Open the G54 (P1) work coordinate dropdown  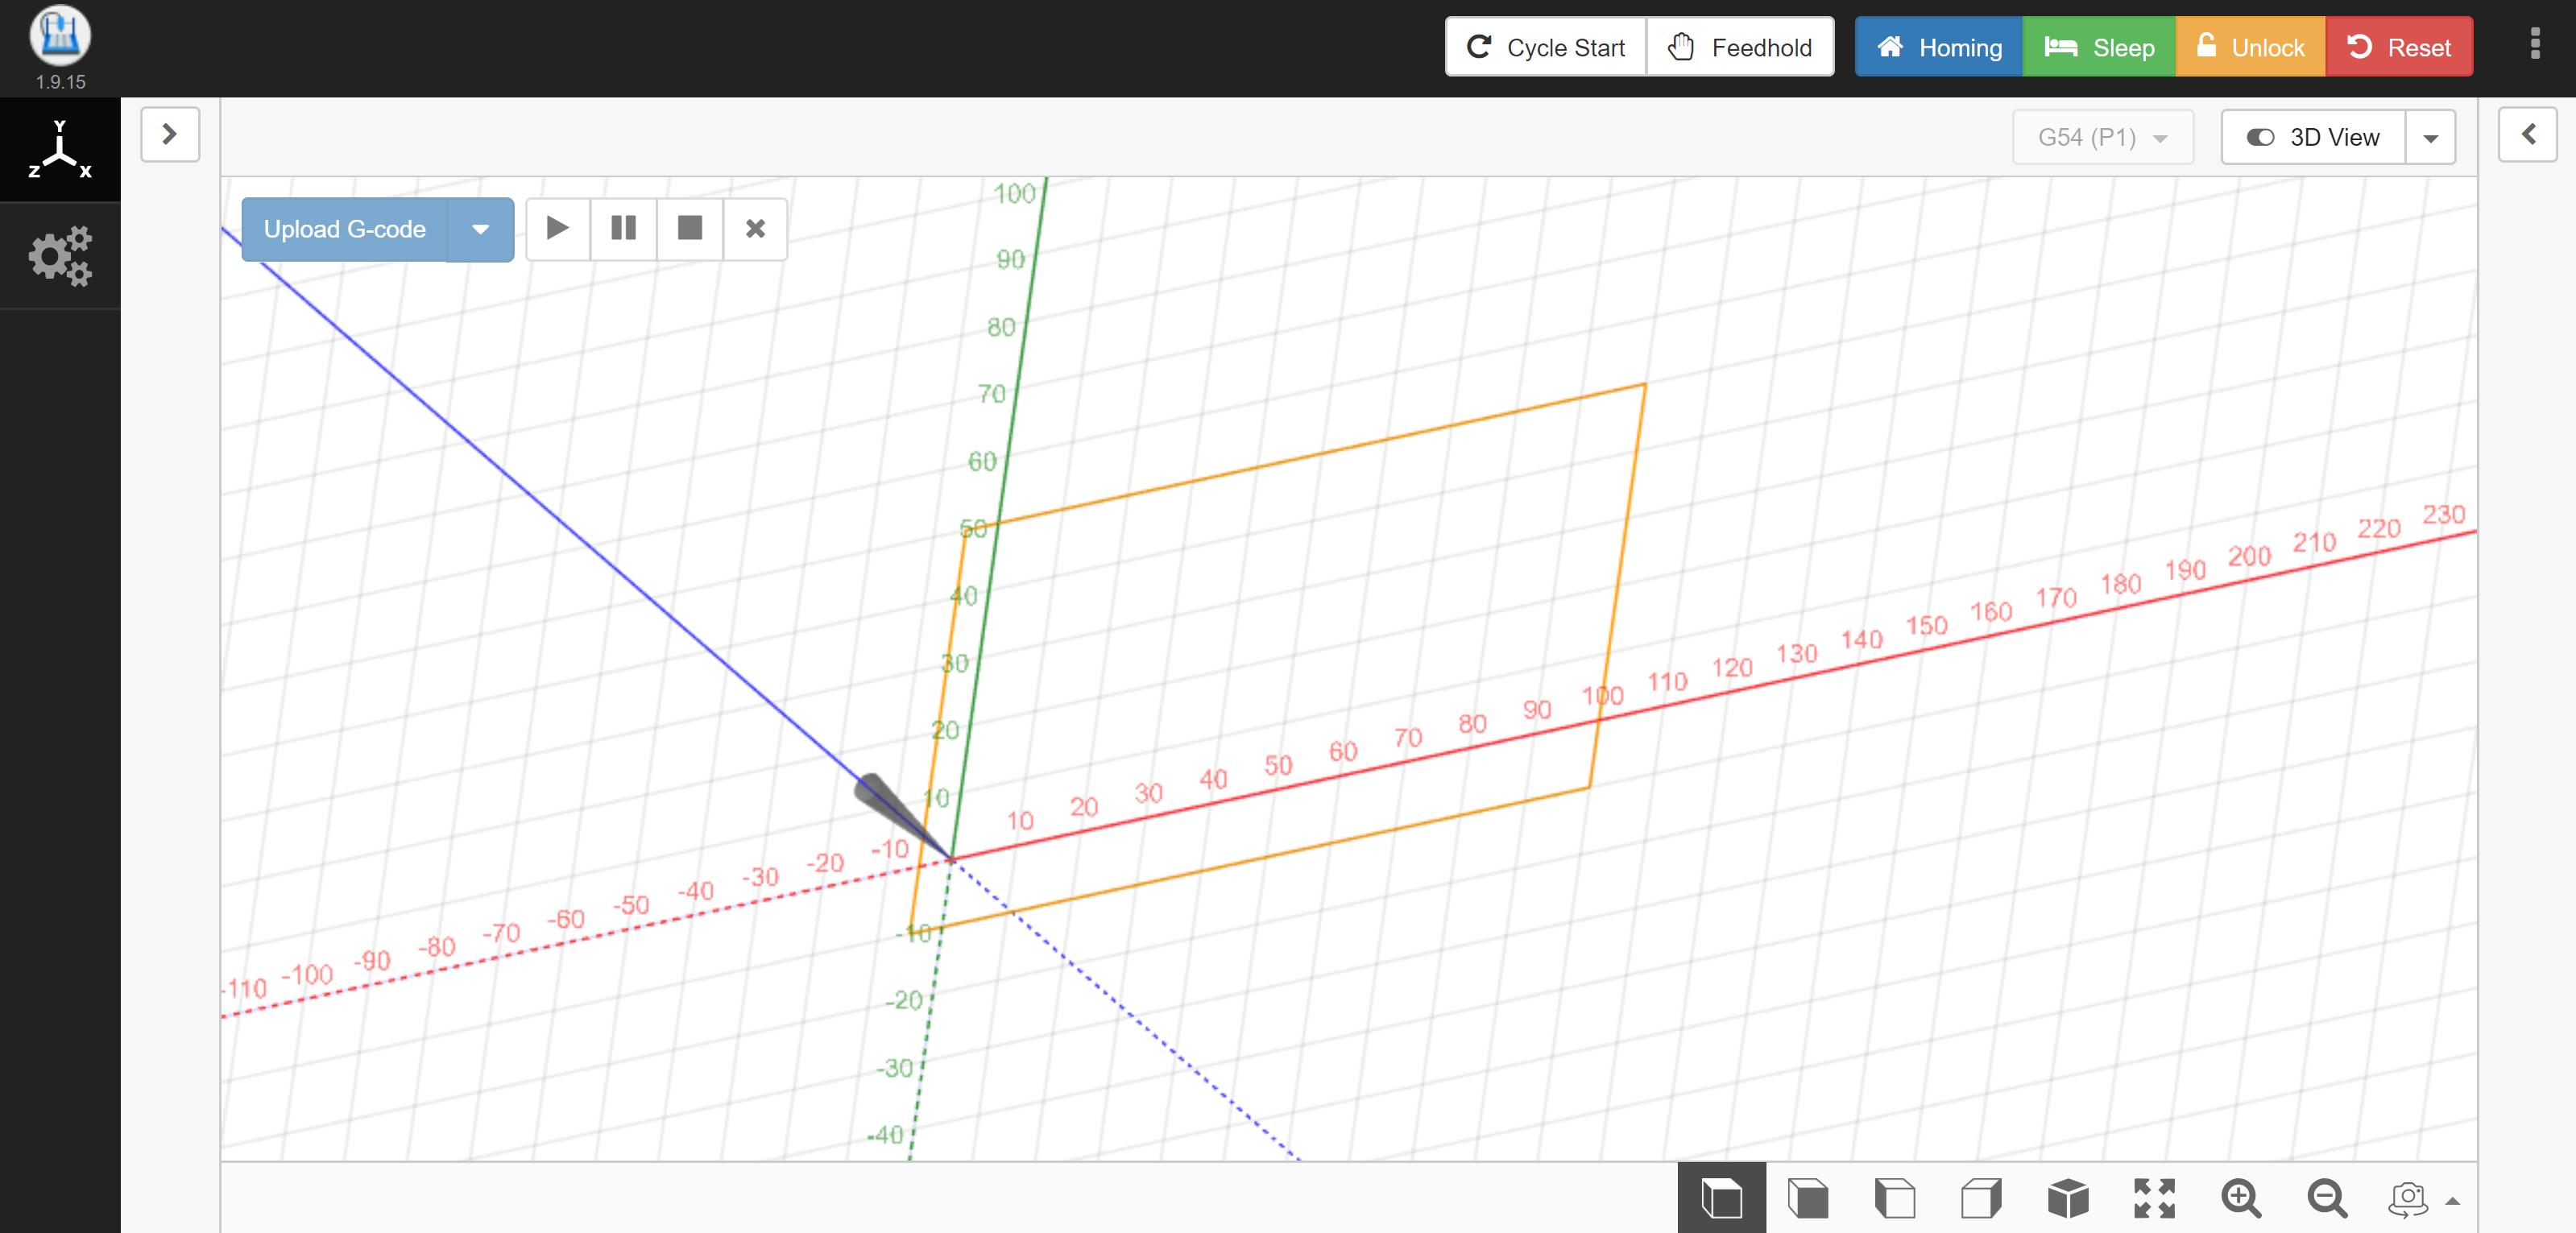[2102, 137]
